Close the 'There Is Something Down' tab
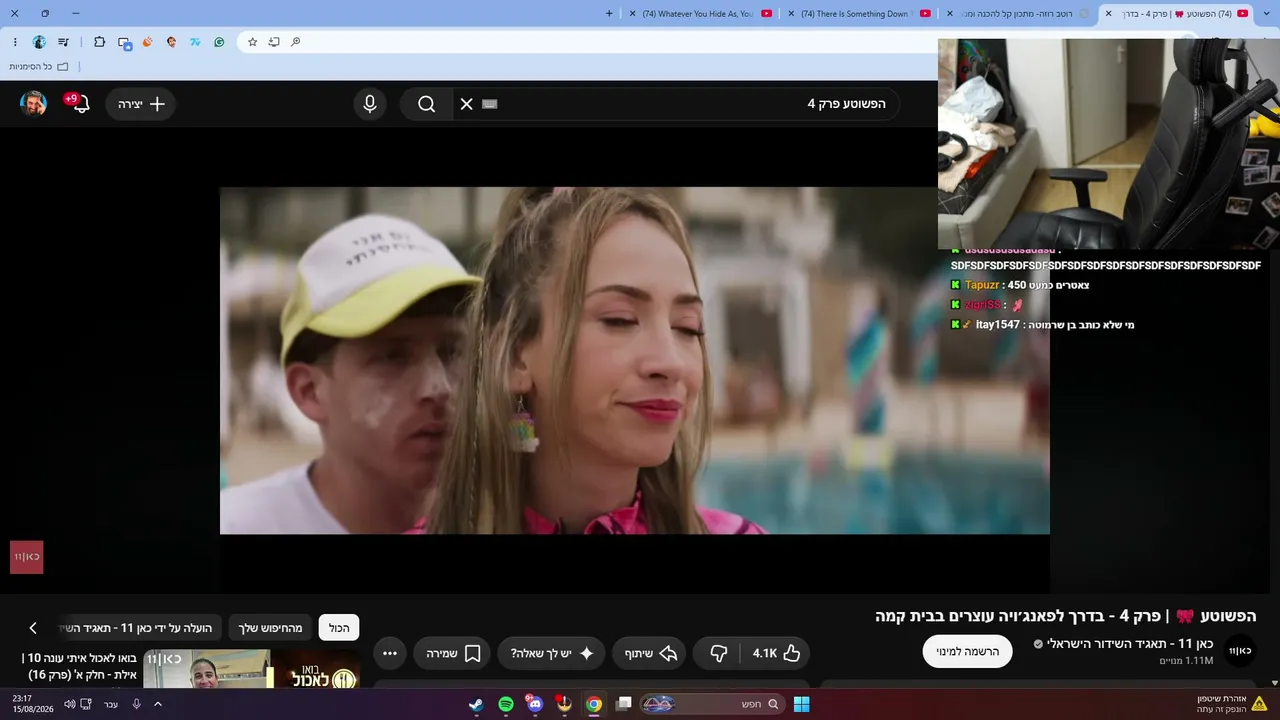The height and width of the screenshot is (720, 1280). (x=792, y=13)
